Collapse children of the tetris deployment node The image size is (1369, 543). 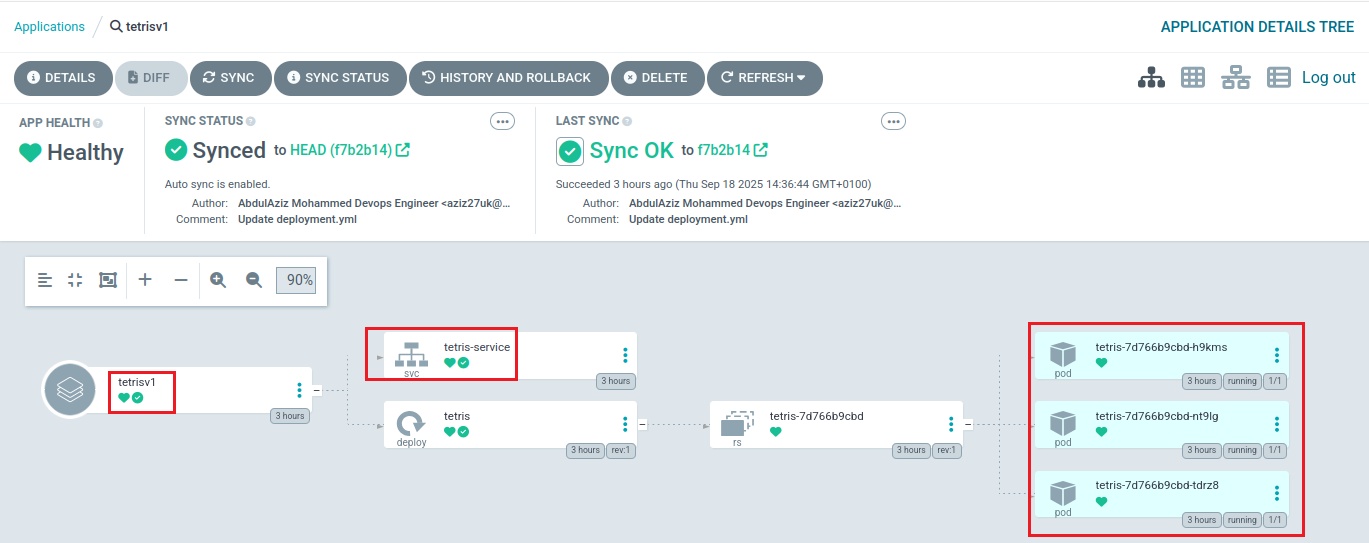pos(642,424)
